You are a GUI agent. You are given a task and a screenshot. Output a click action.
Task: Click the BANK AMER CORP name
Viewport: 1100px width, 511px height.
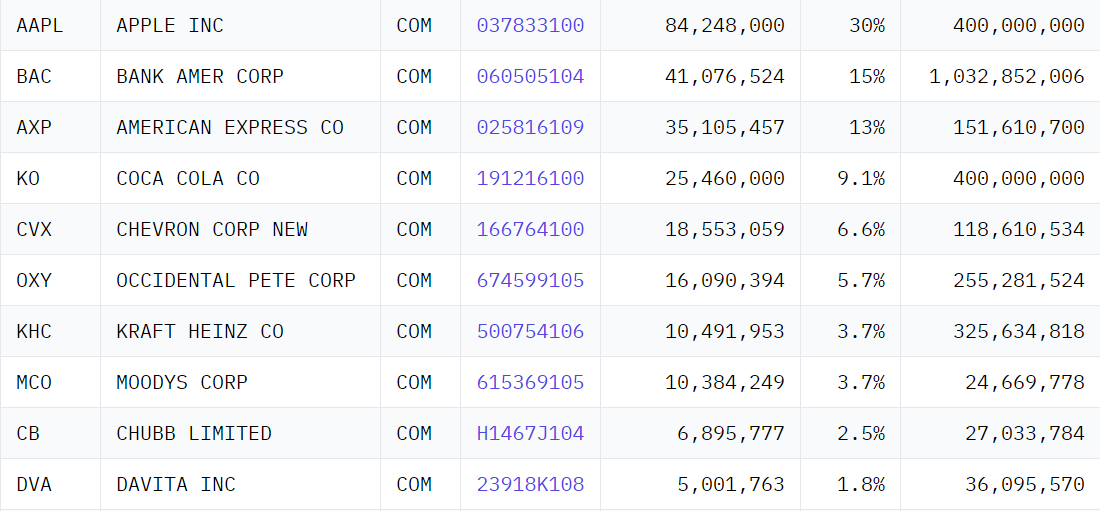coord(200,76)
